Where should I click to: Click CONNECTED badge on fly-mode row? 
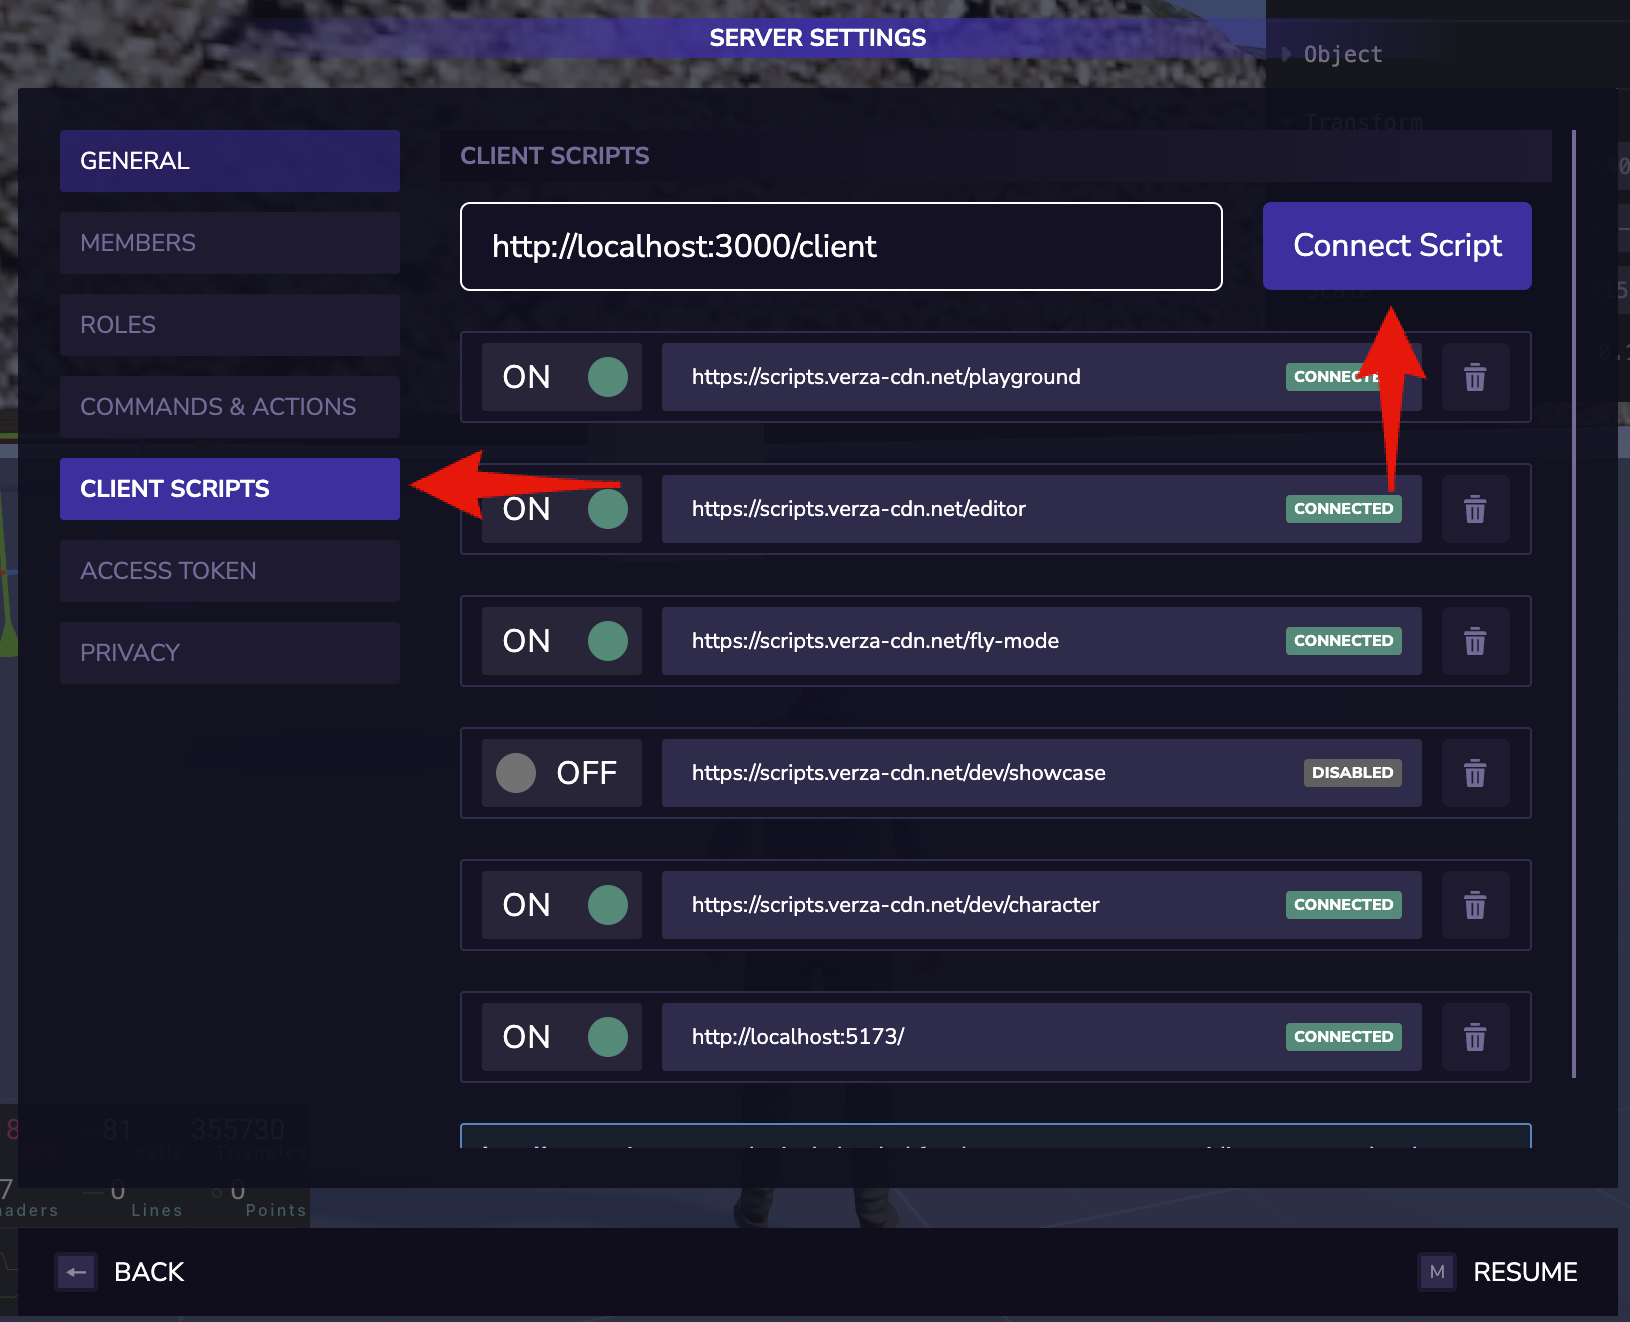(x=1343, y=641)
